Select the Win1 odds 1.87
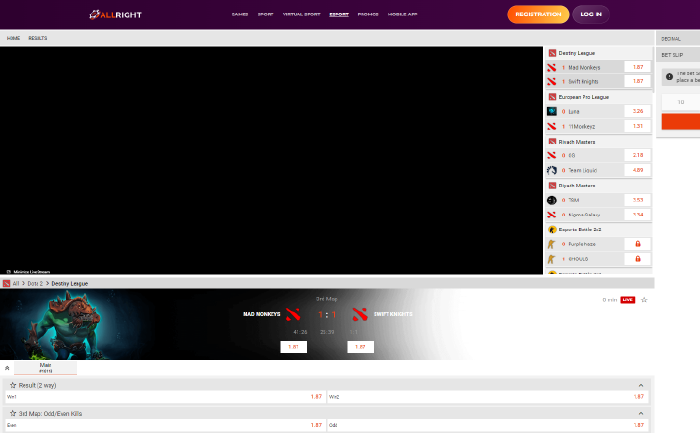 click(165, 396)
